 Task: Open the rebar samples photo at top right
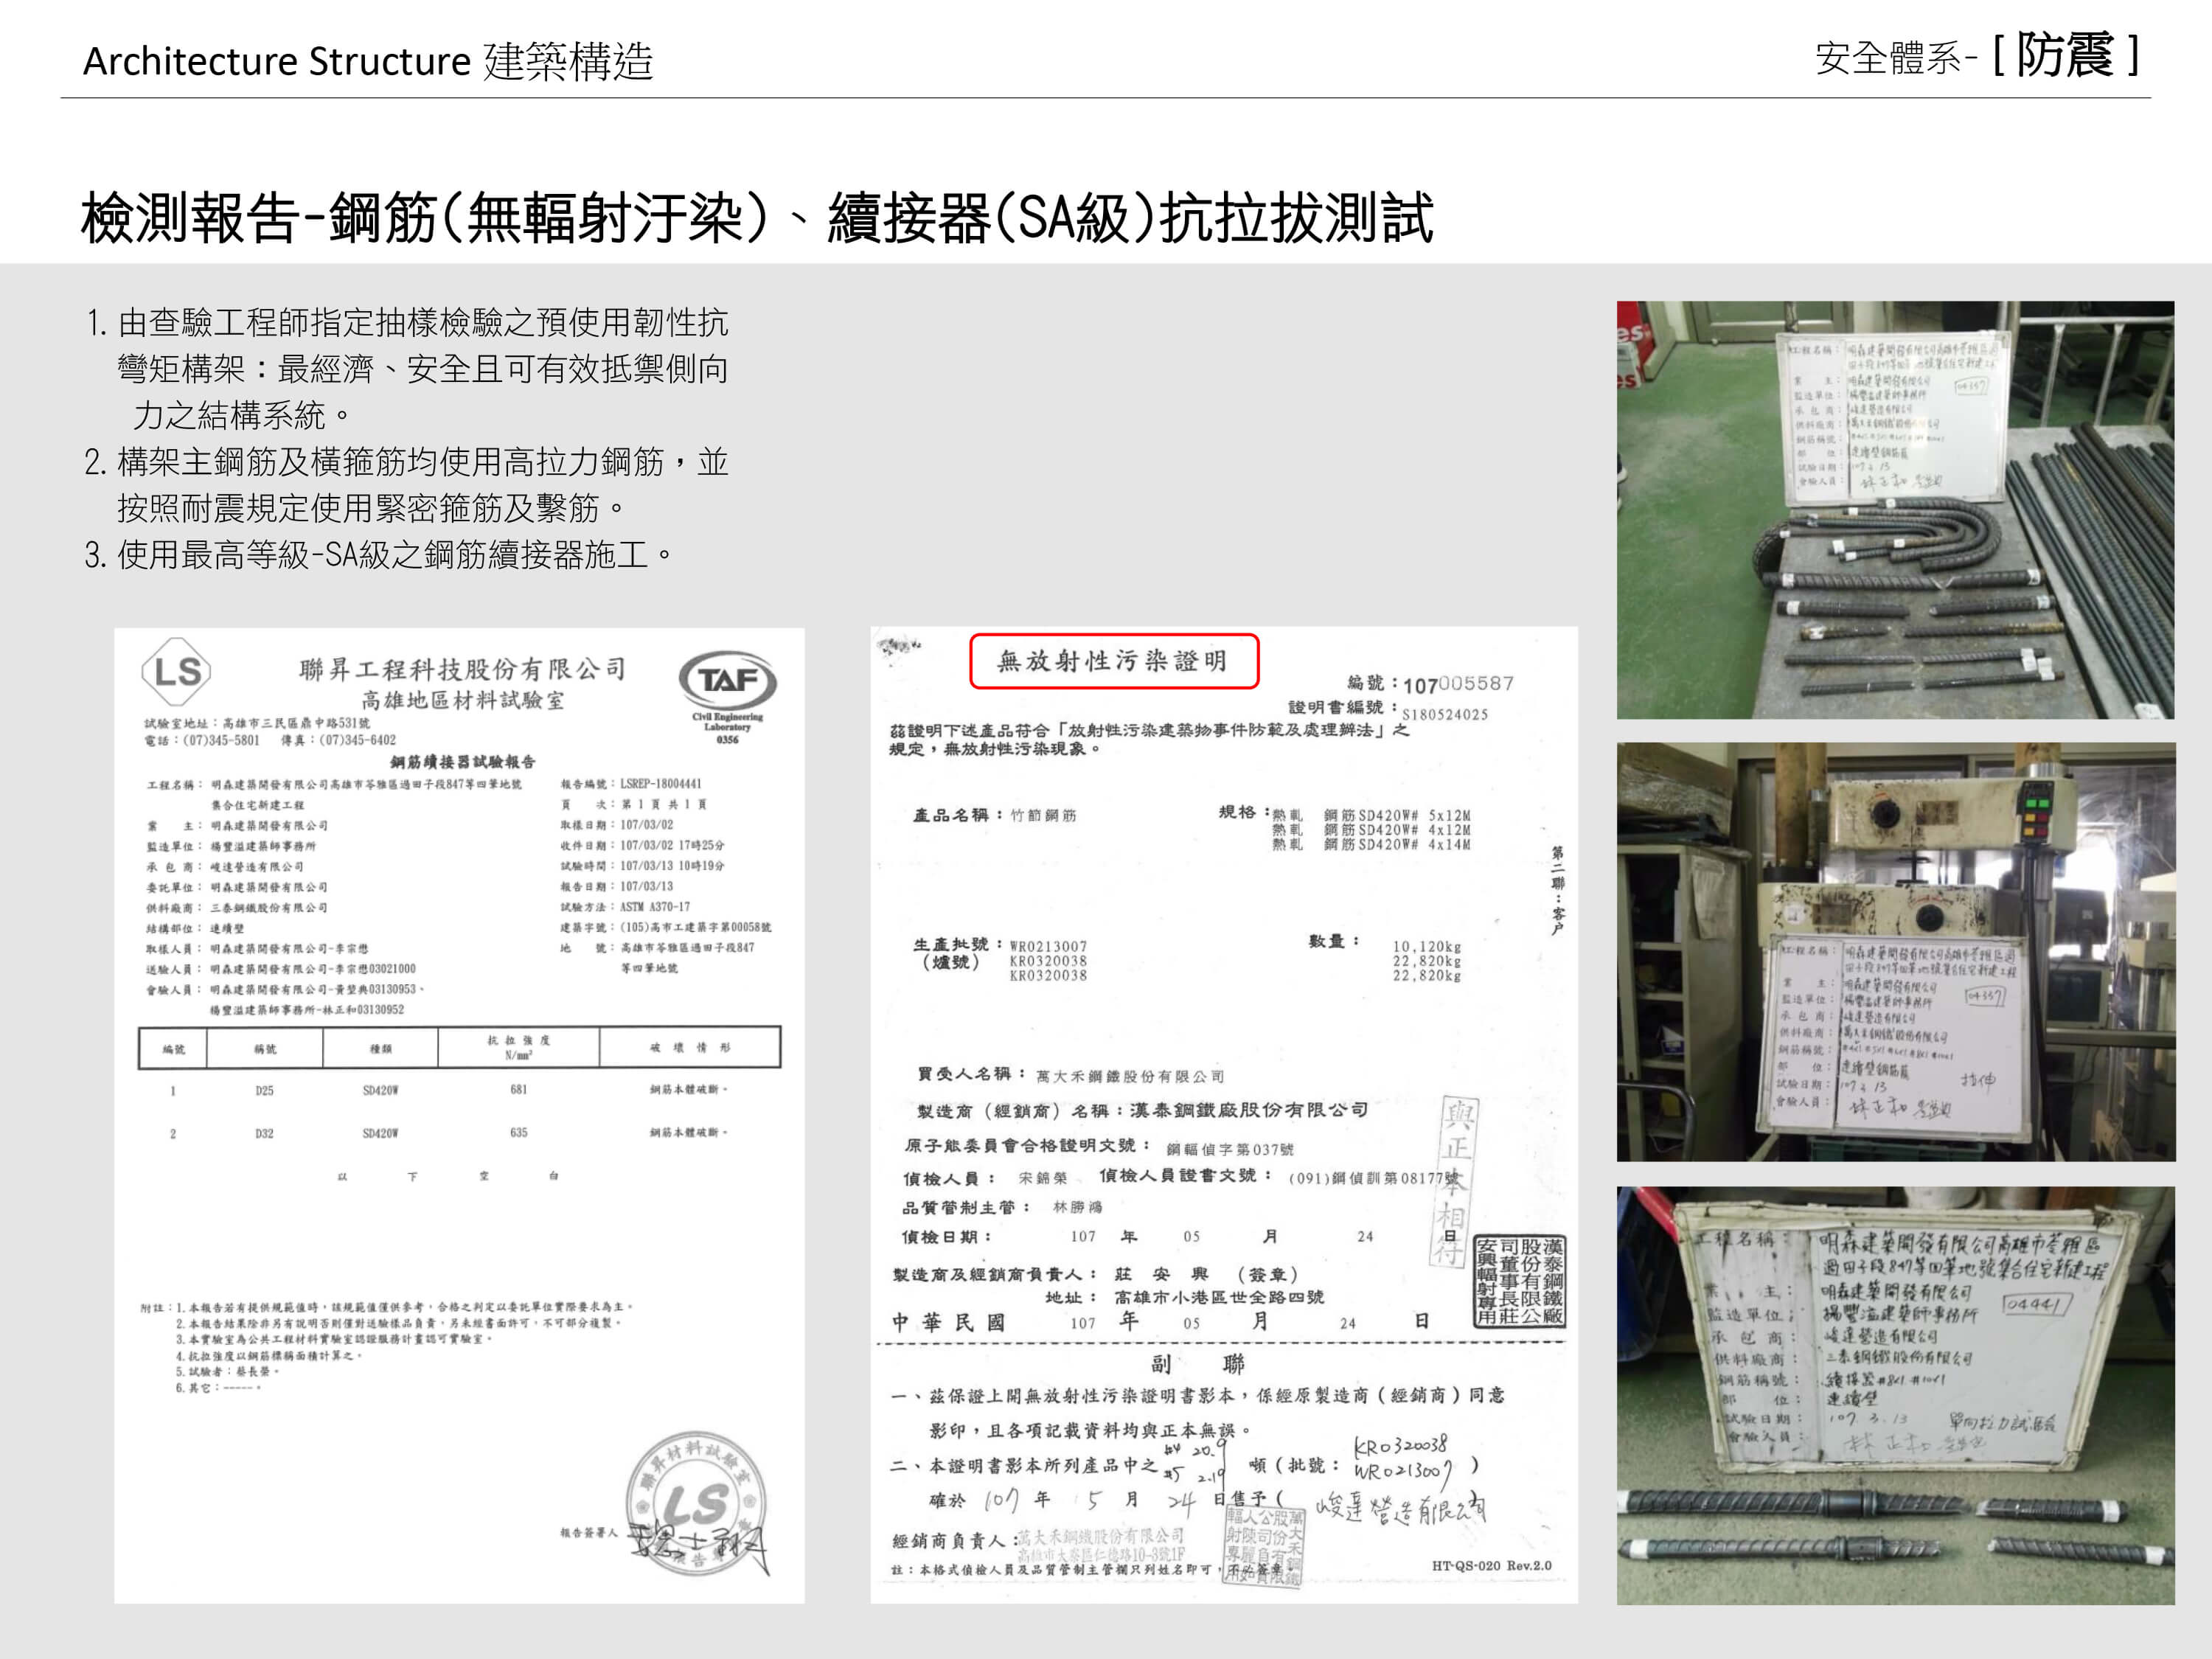1895,510
